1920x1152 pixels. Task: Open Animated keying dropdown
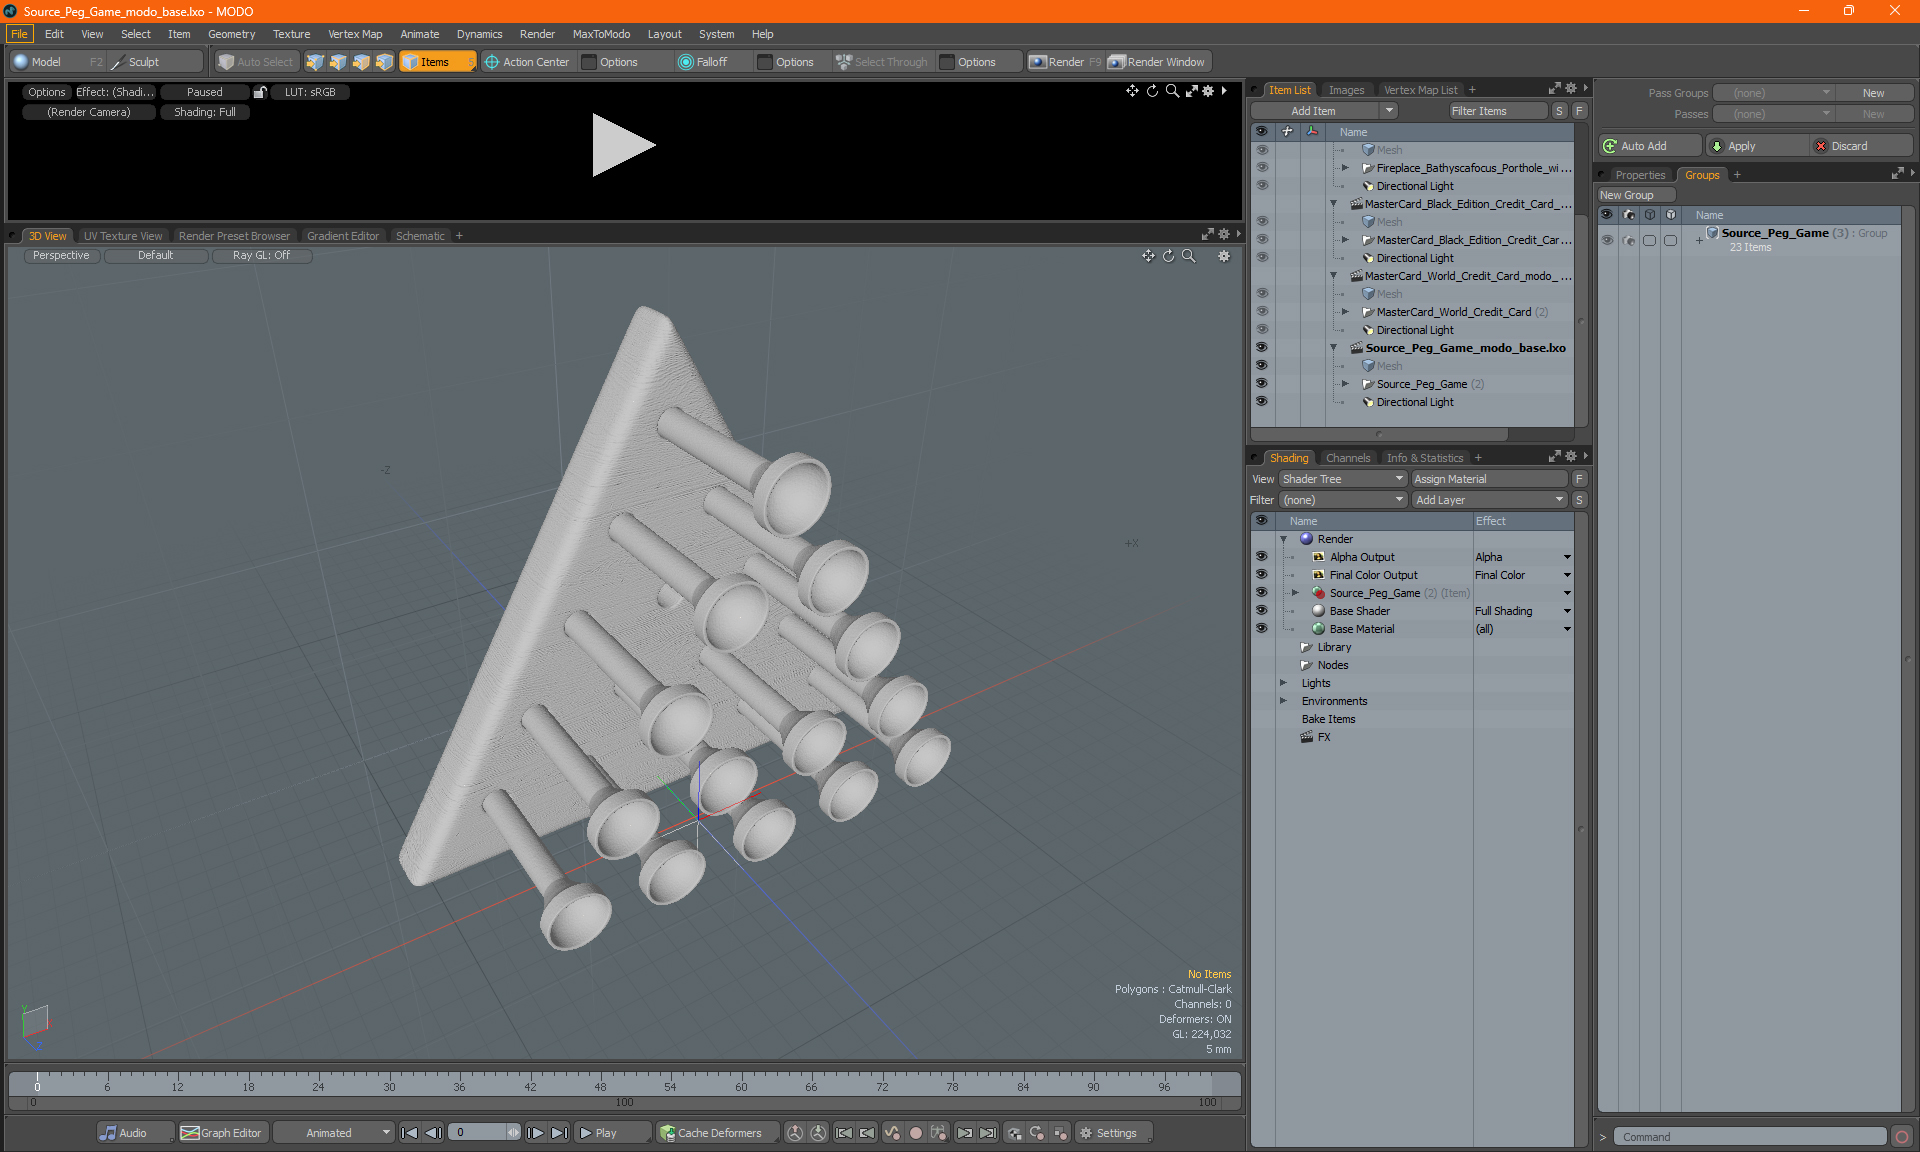[333, 1133]
